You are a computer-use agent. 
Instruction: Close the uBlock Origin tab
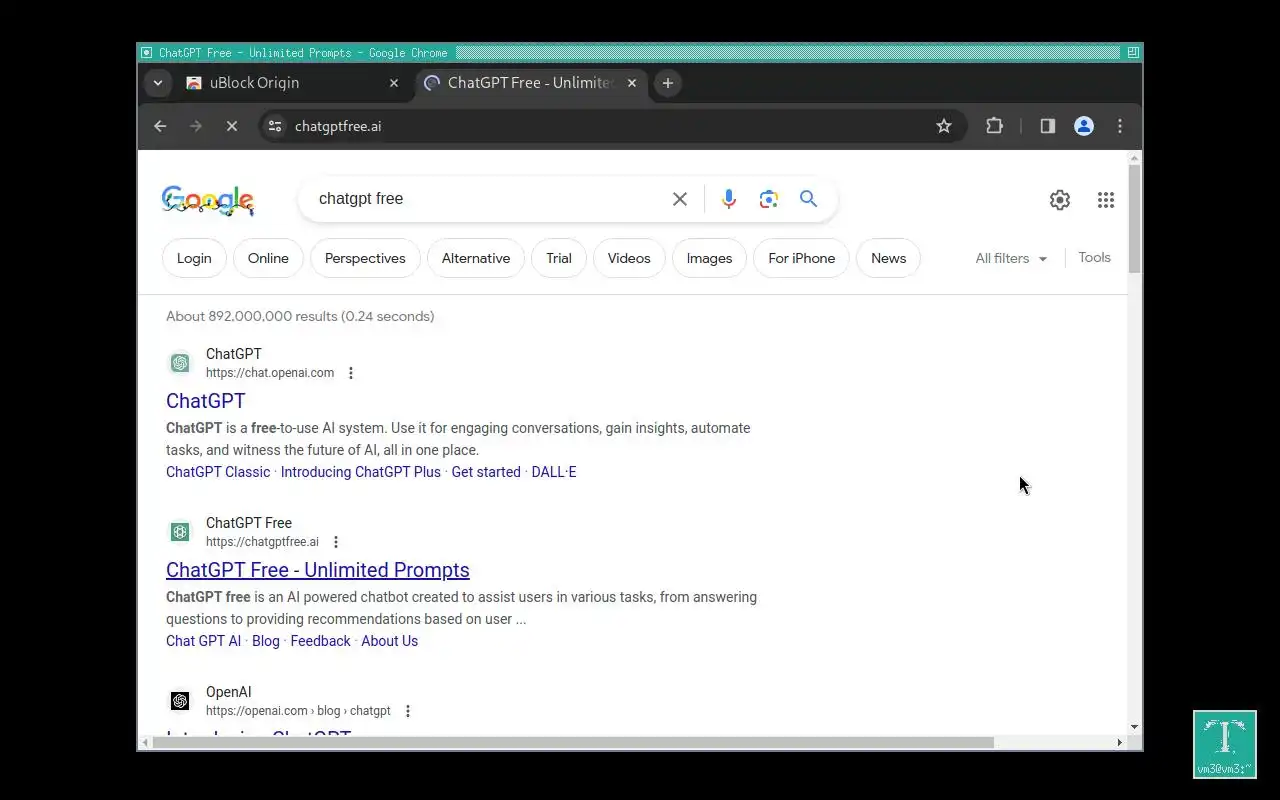(394, 83)
